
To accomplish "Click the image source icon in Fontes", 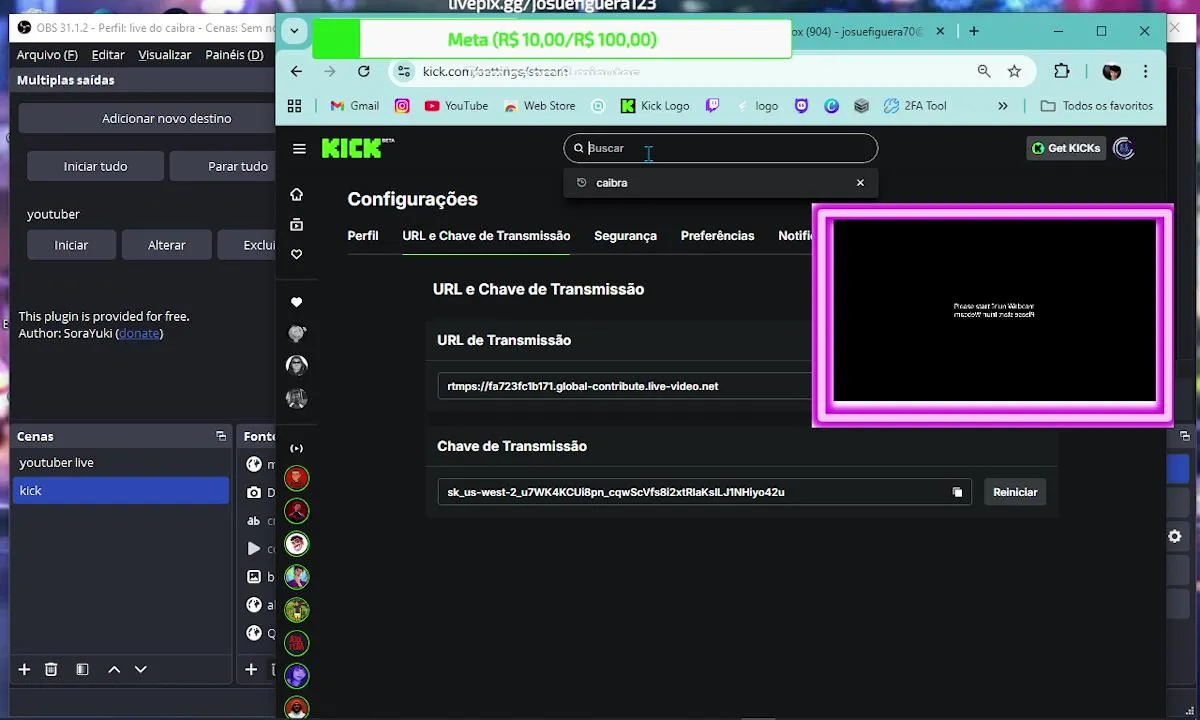I will pos(254,577).
